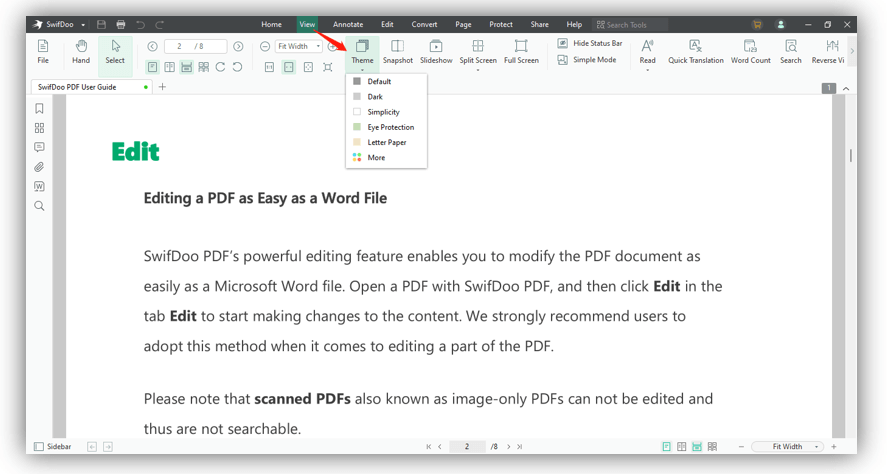Launch Quick Translation

pos(696,51)
